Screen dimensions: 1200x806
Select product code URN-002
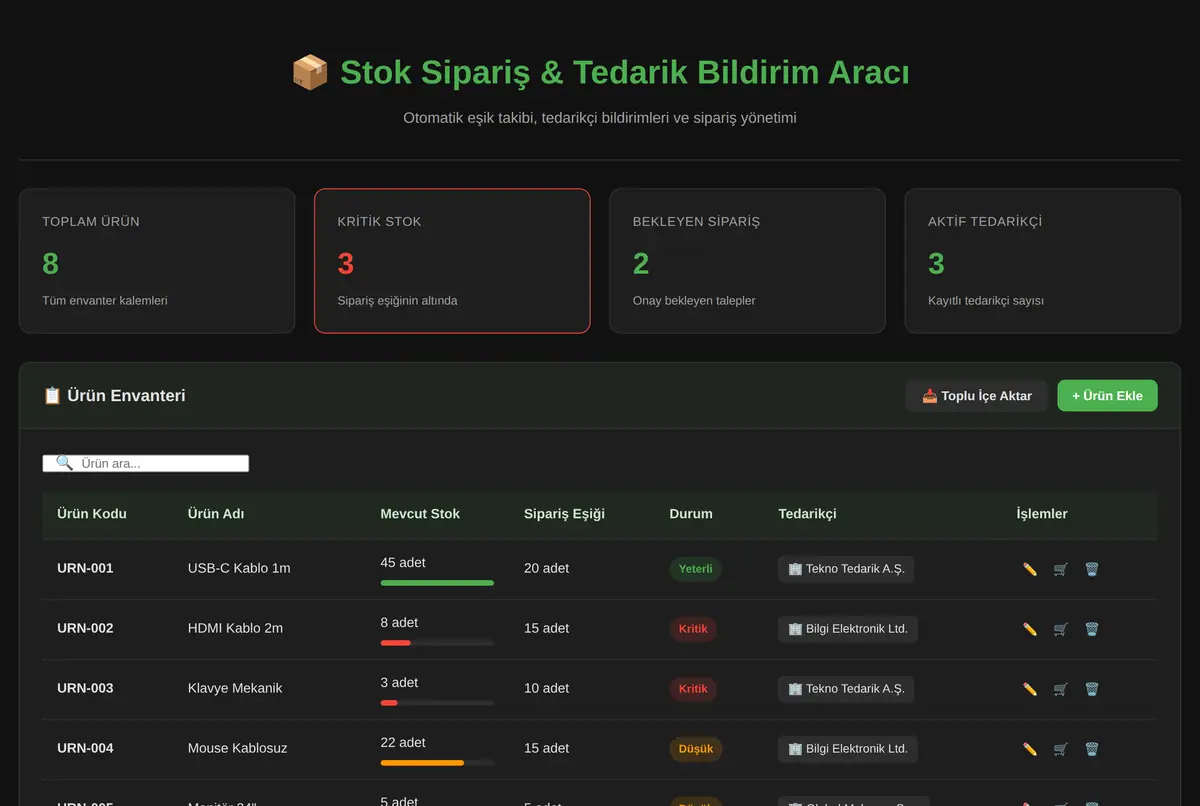(85, 628)
